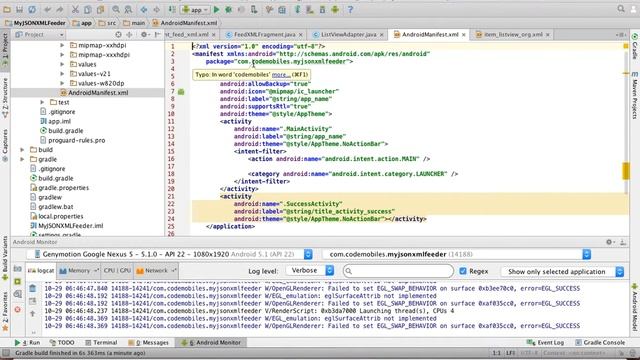
Task: Toggle the Regex checkbox
Action: click(462, 271)
